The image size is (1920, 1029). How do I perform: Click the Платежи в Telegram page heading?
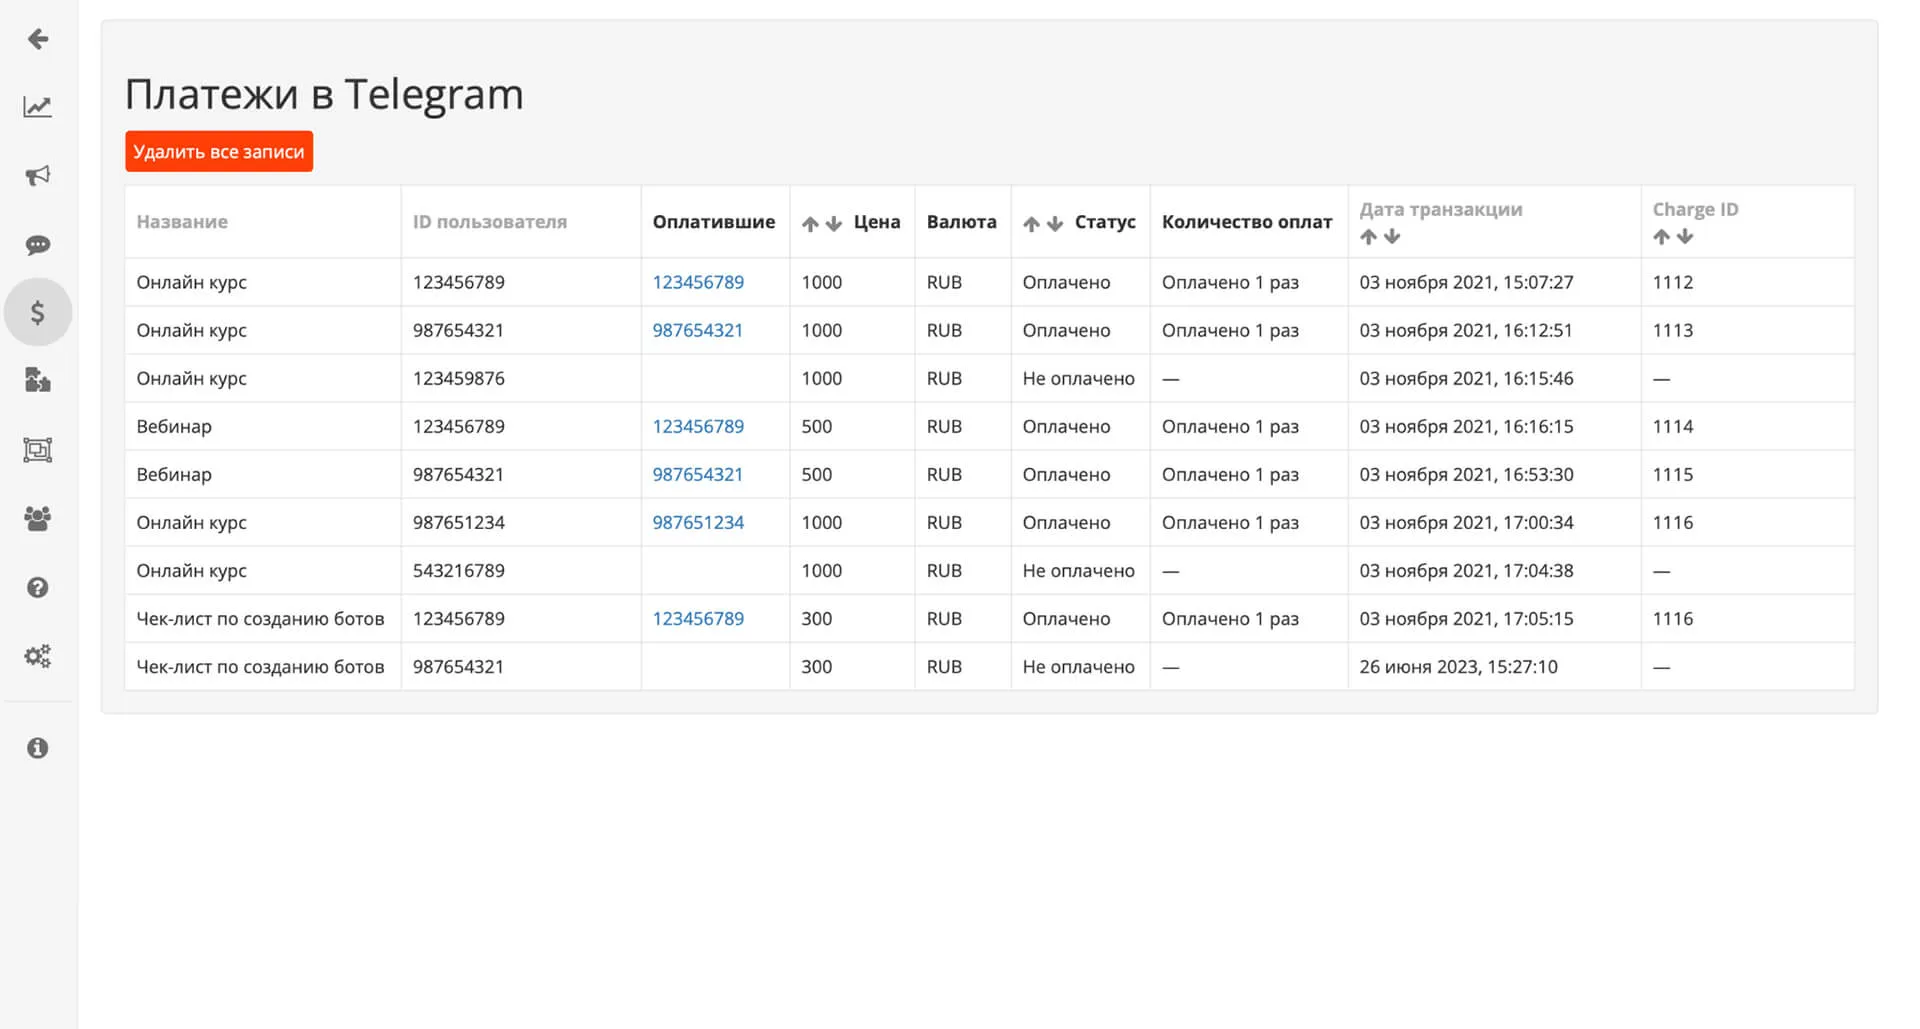324,95
